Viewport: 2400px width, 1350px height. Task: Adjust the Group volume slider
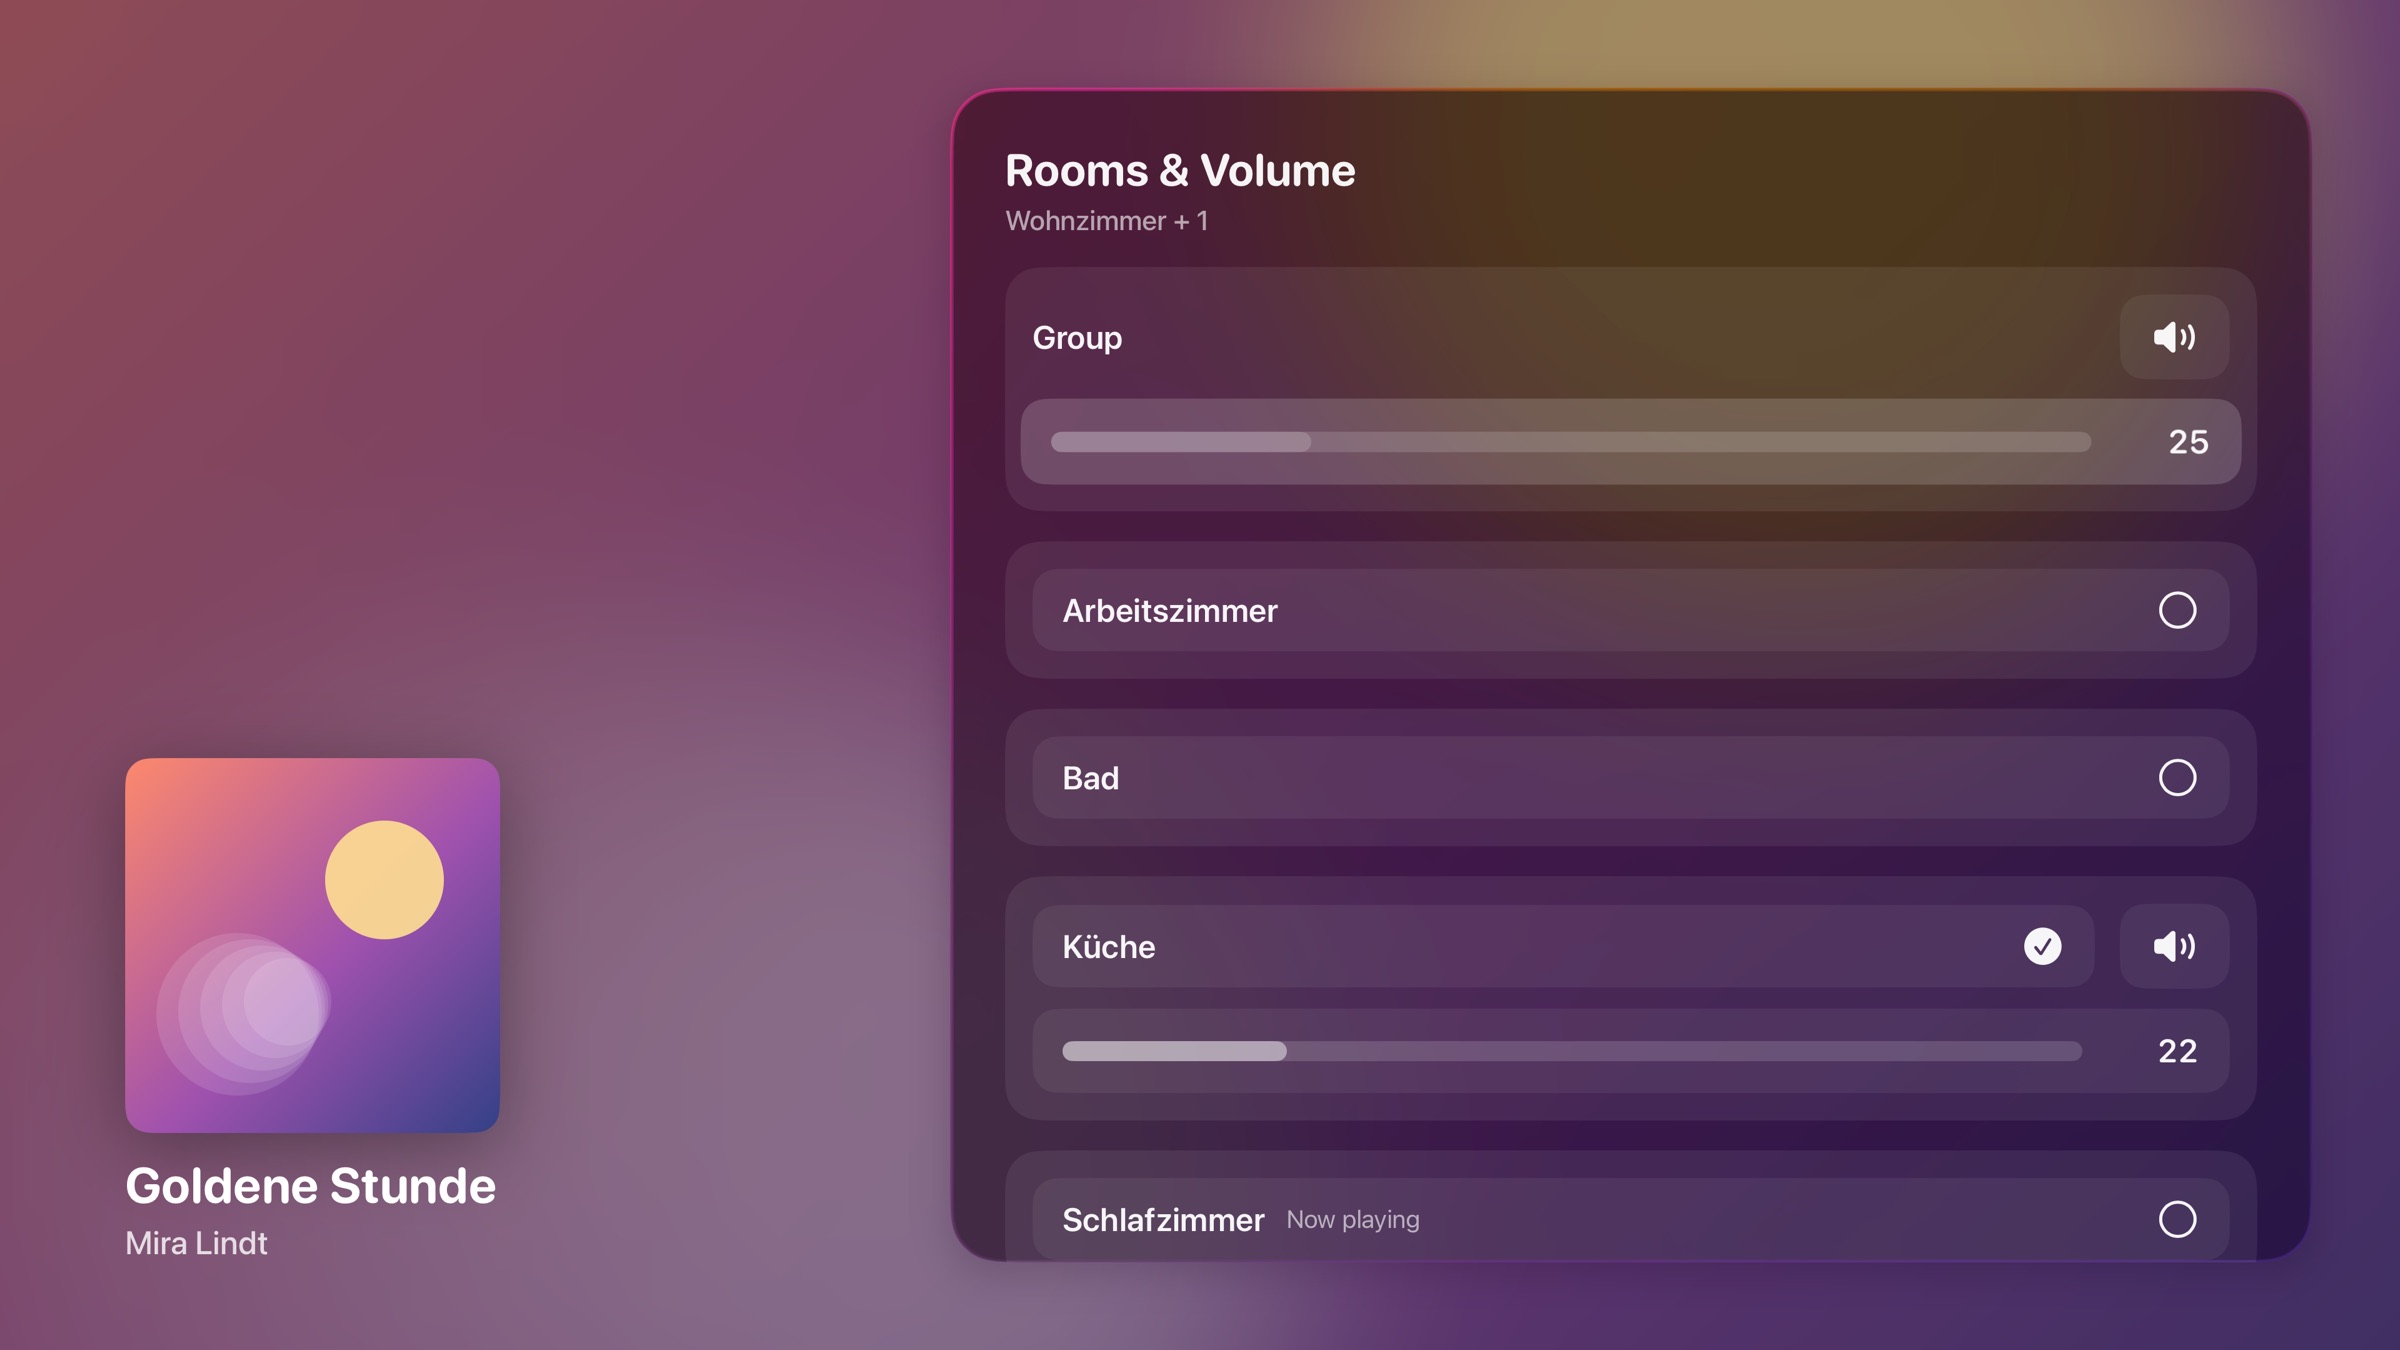[1570, 442]
